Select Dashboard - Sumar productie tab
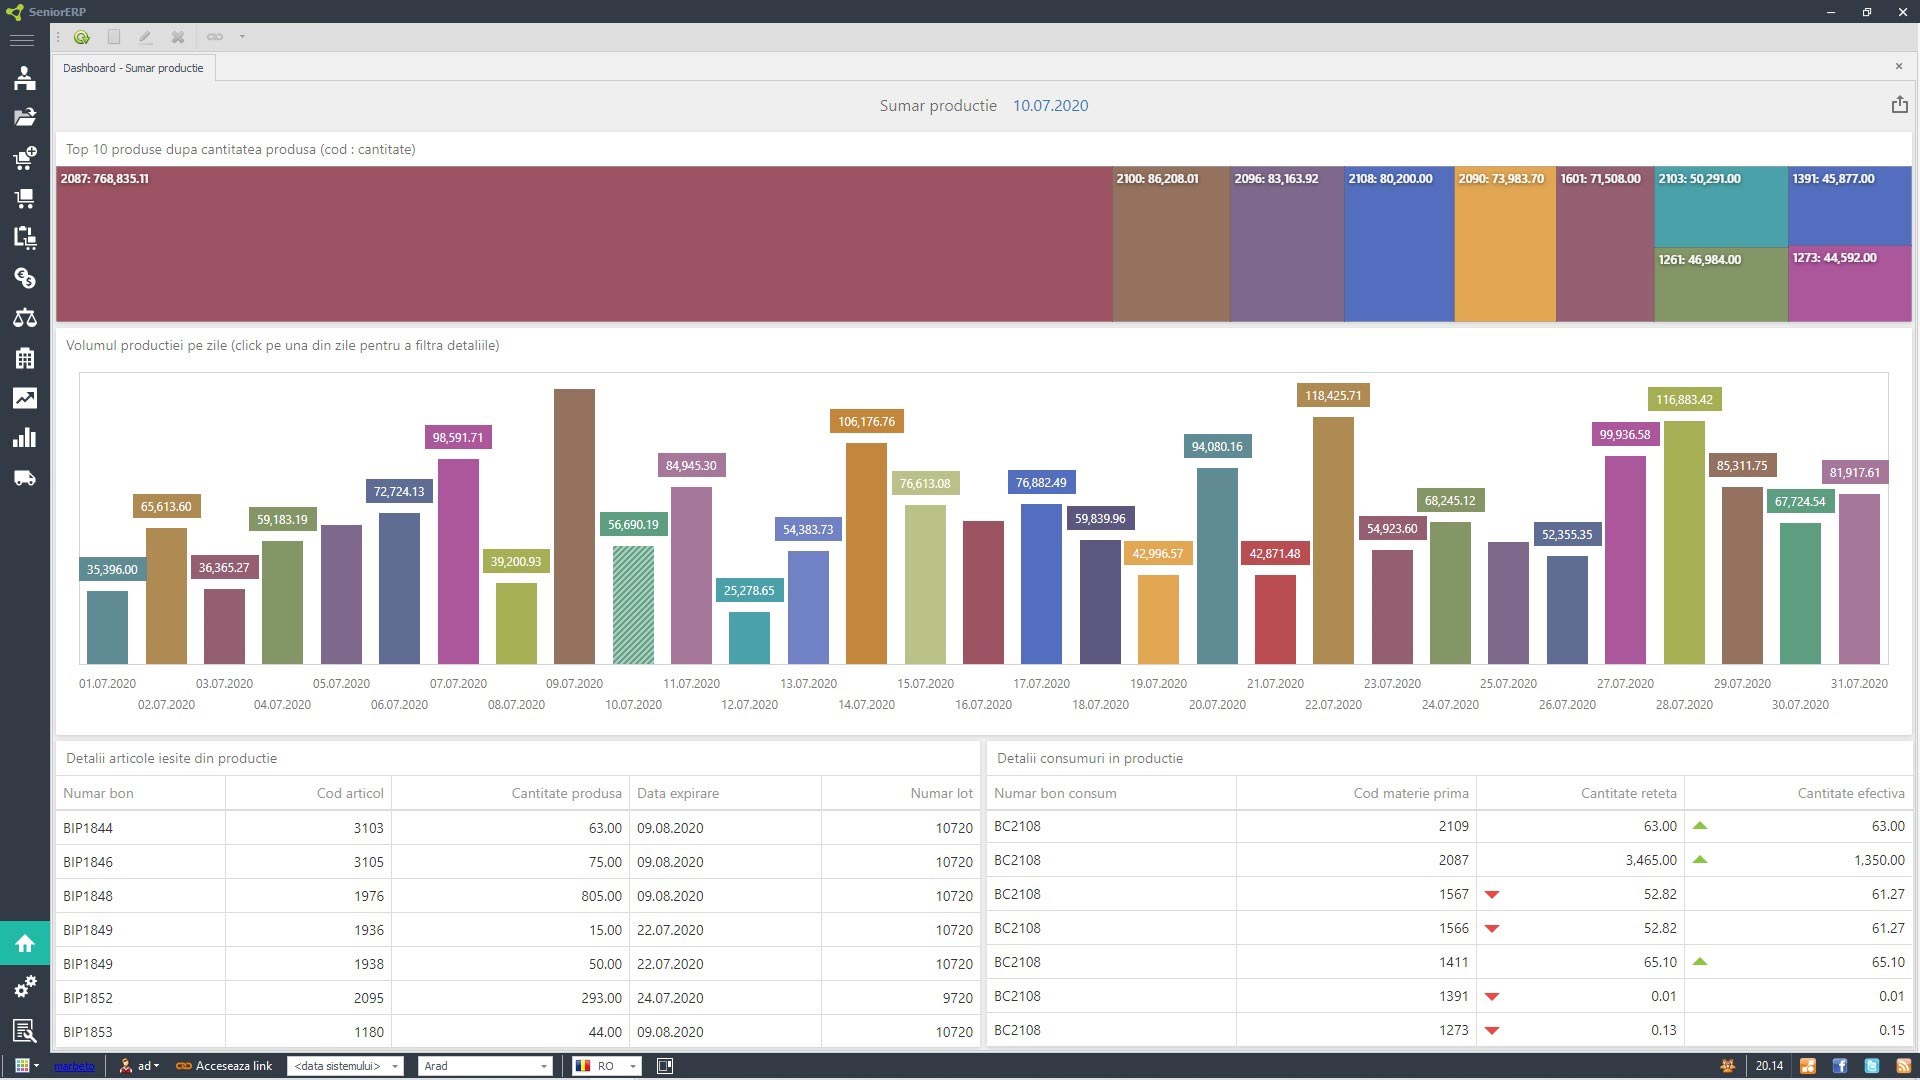The height and width of the screenshot is (1080, 1920). coord(133,68)
